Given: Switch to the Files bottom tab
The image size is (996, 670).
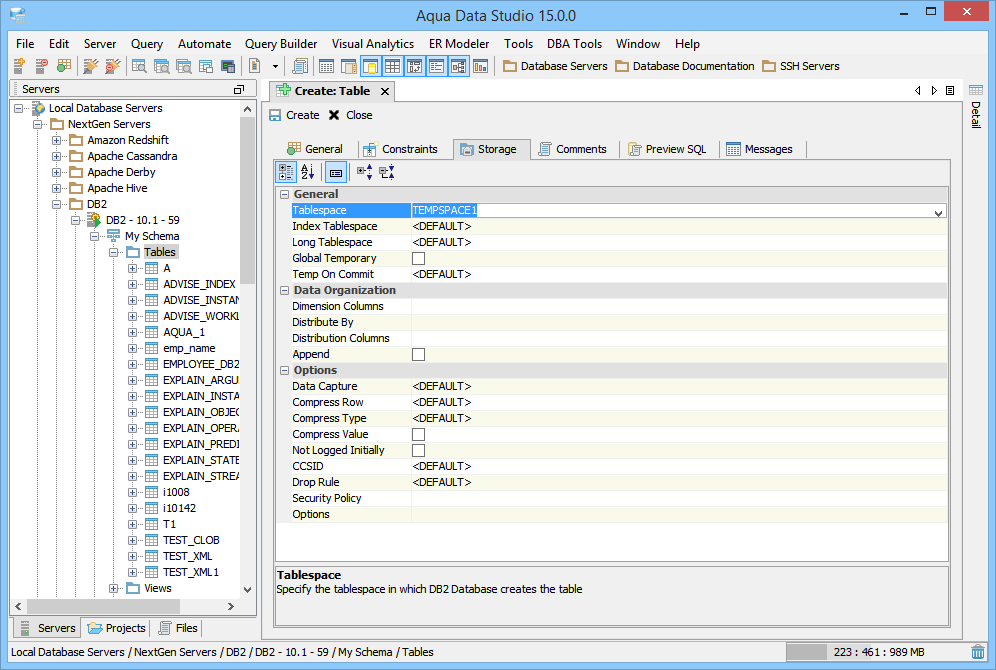Looking at the screenshot, I should coord(178,628).
